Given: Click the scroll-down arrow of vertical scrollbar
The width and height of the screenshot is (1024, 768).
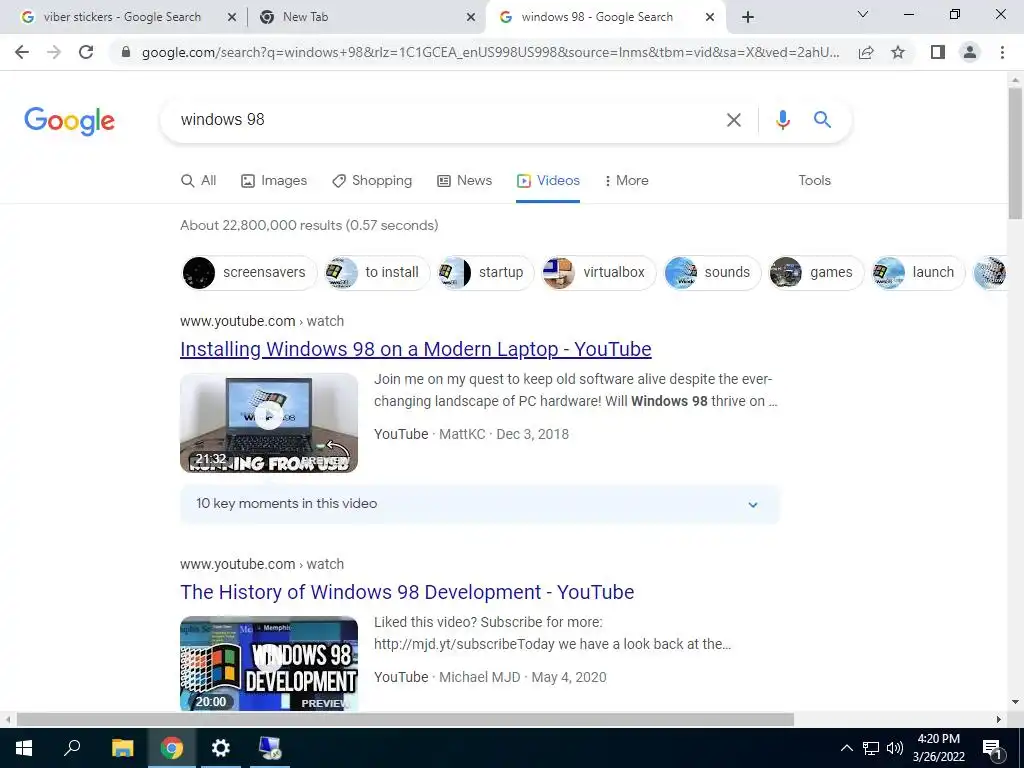Looking at the screenshot, I should click(x=1015, y=703).
